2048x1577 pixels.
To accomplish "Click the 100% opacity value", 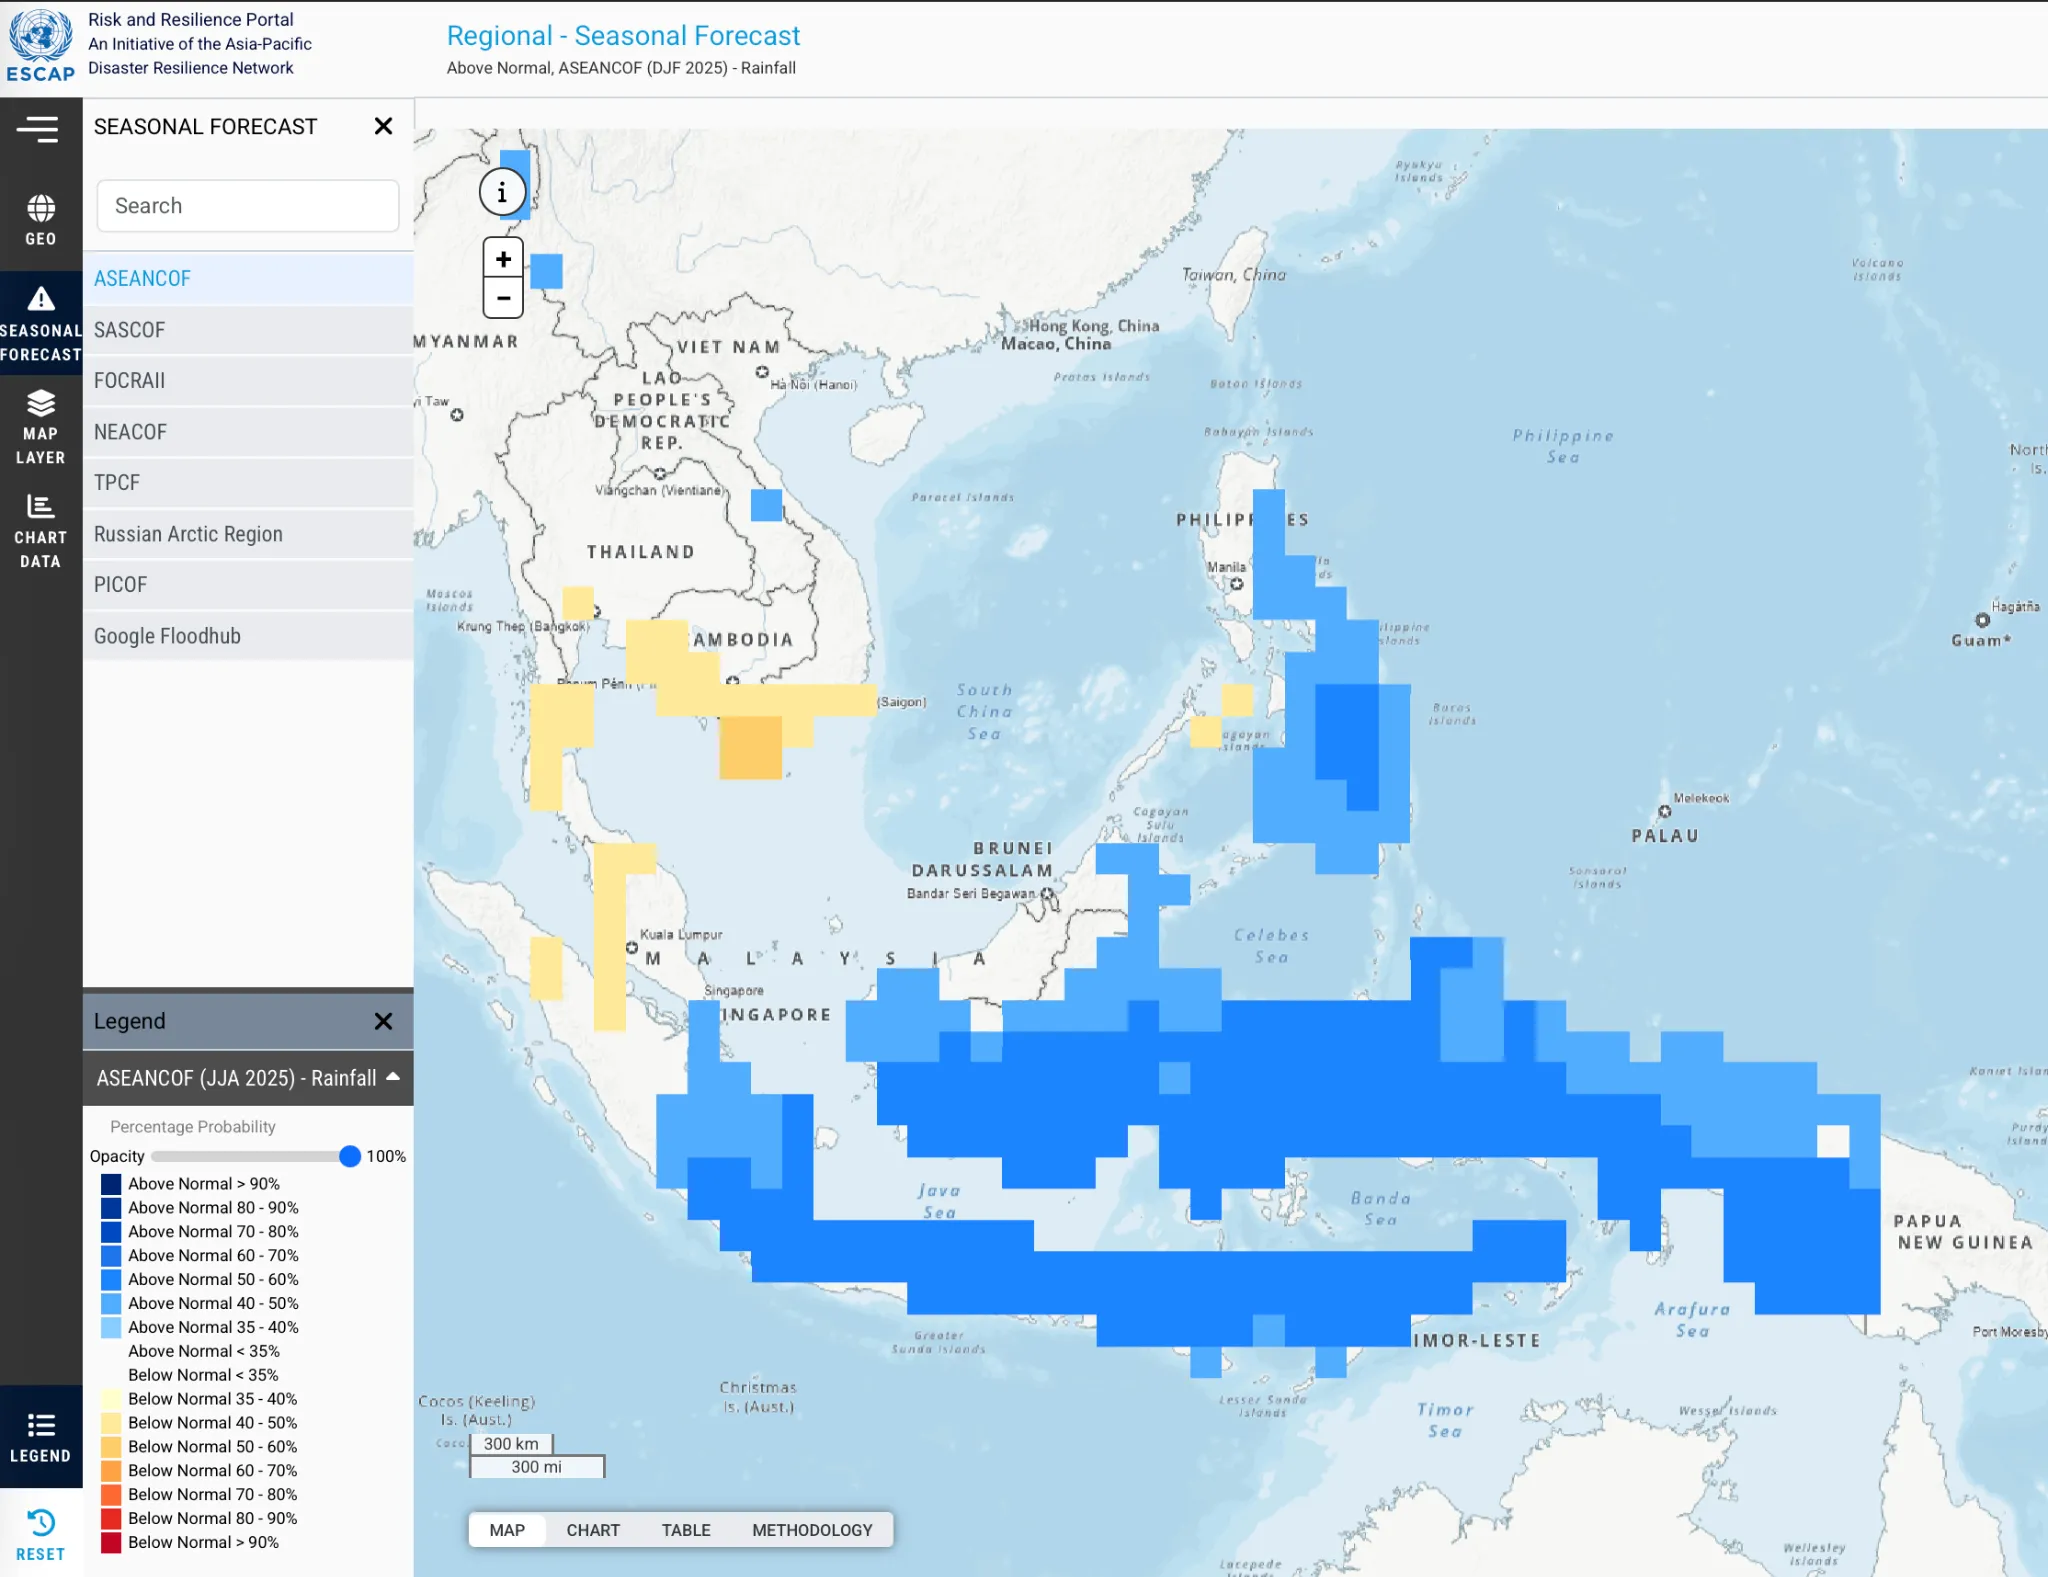I will (x=386, y=1157).
